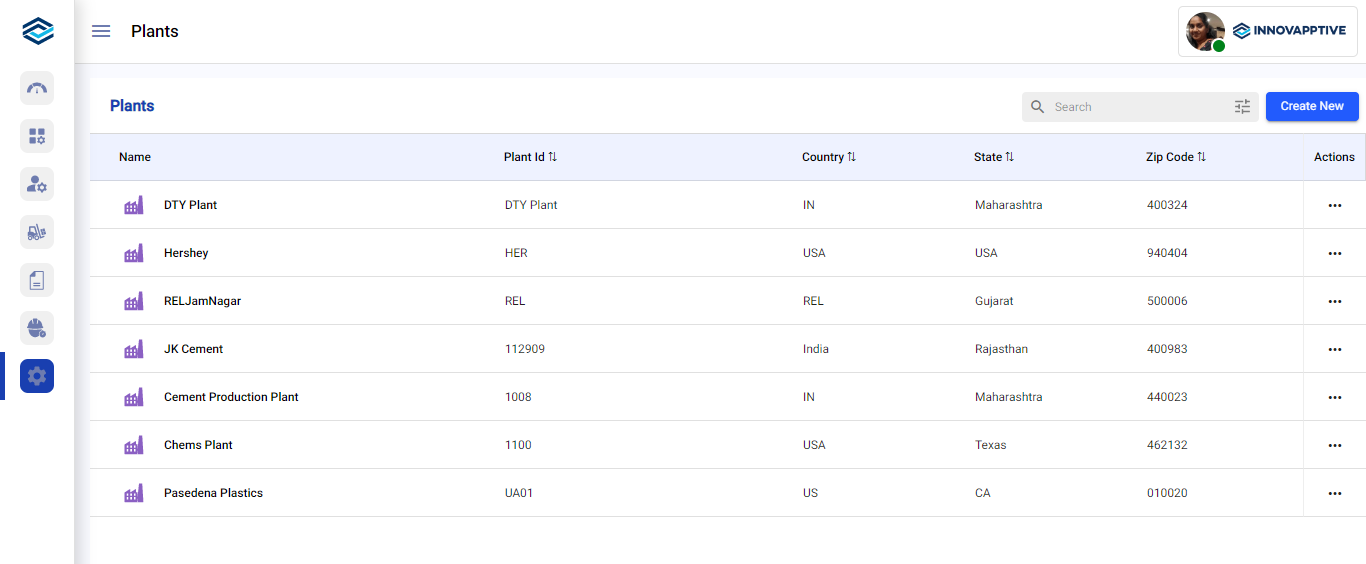Click the Innovapptive logo in sidebar
Image resolution: width=1366 pixels, height=564 pixels.
38,31
